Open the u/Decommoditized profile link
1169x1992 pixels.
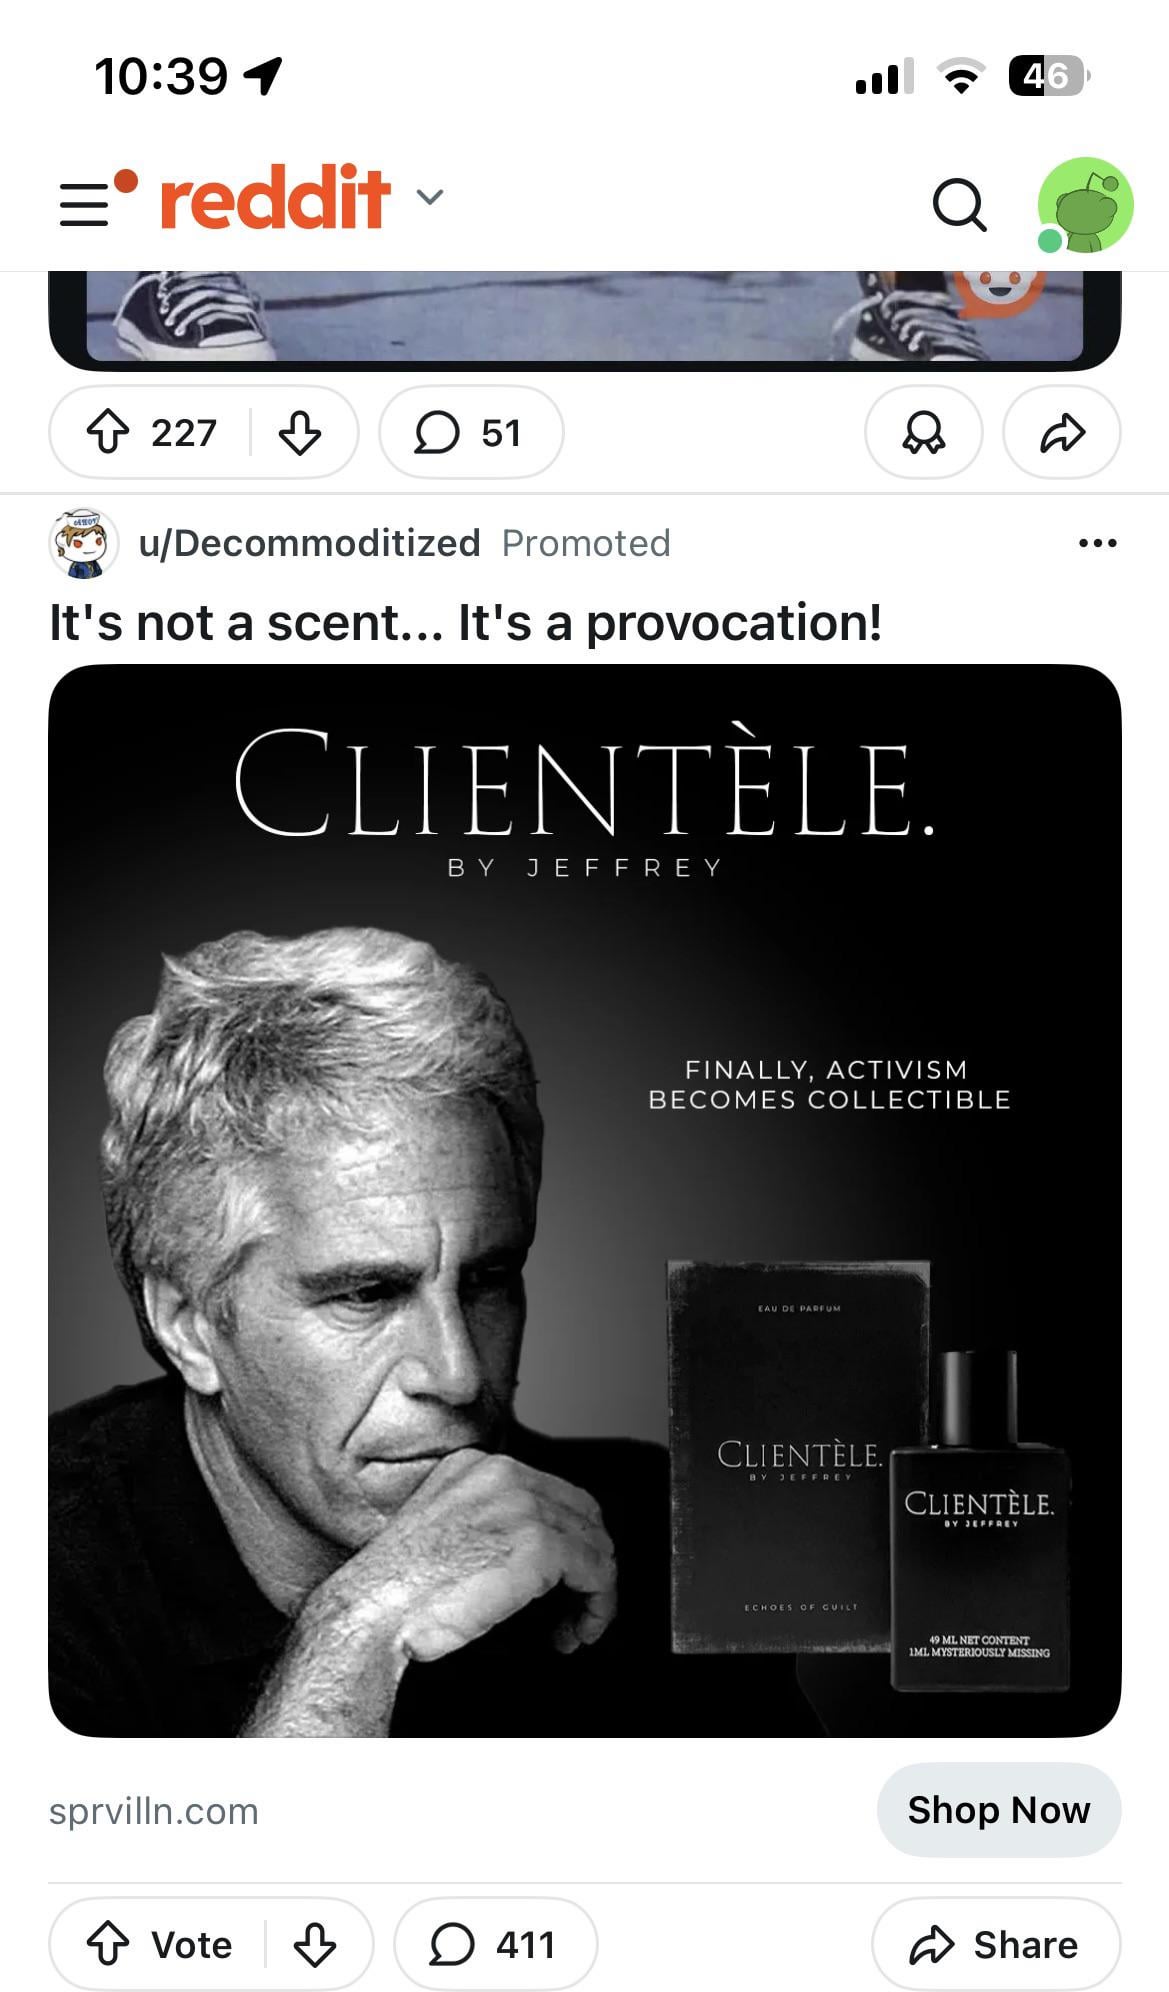point(309,543)
